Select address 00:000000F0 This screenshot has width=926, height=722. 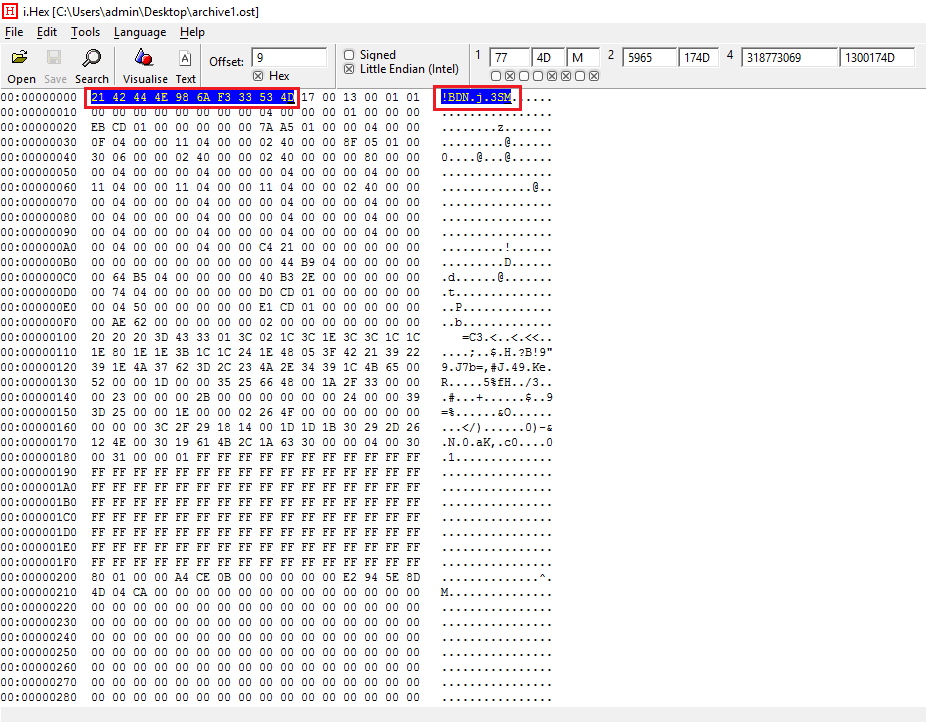coord(39,322)
